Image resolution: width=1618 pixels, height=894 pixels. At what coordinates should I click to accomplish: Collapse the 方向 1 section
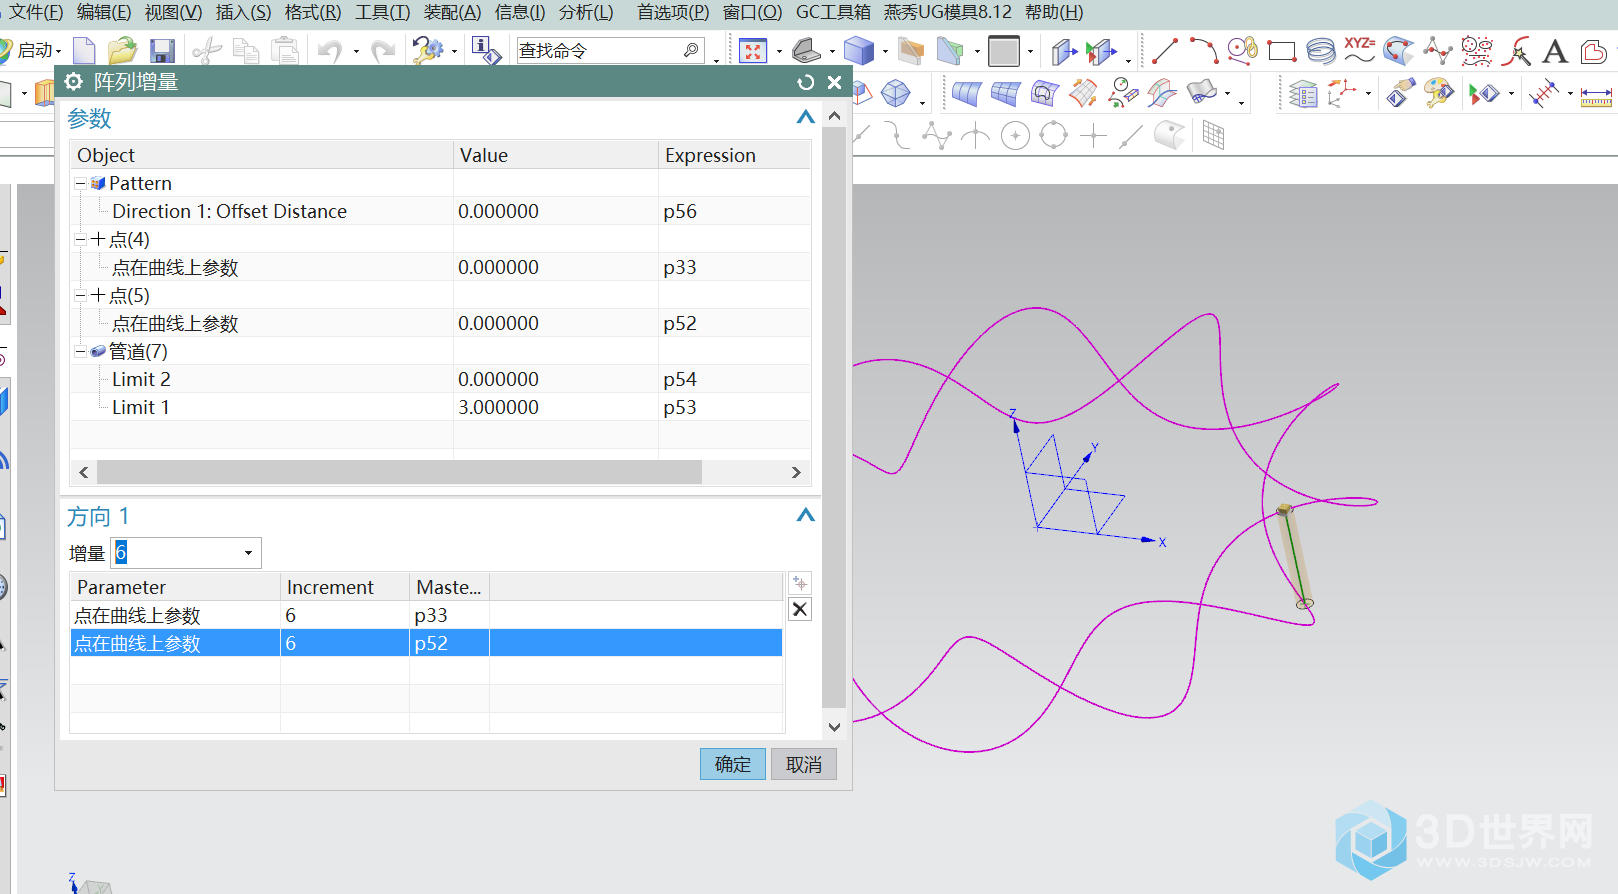(x=805, y=516)
